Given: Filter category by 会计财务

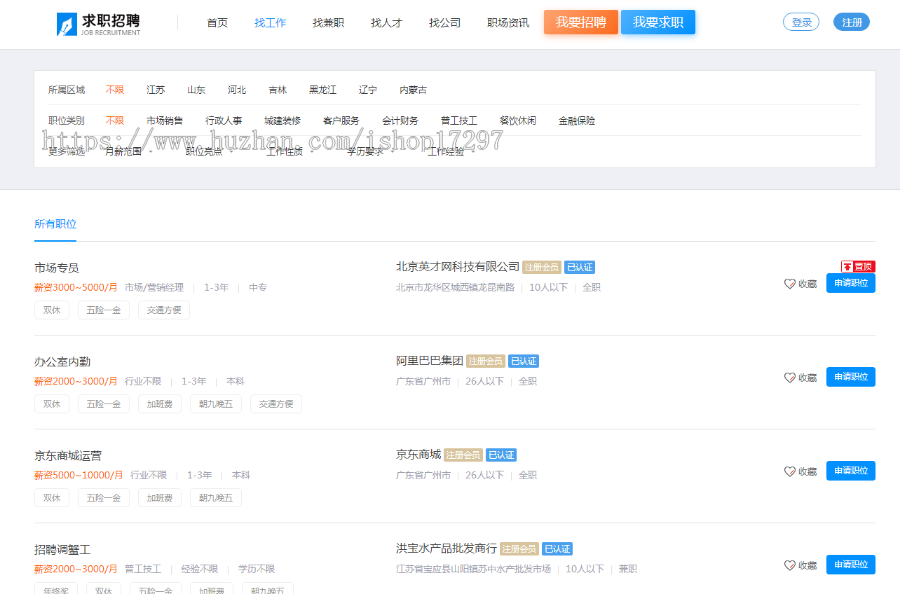Looking at the screenshot, I should coord(400,121).
